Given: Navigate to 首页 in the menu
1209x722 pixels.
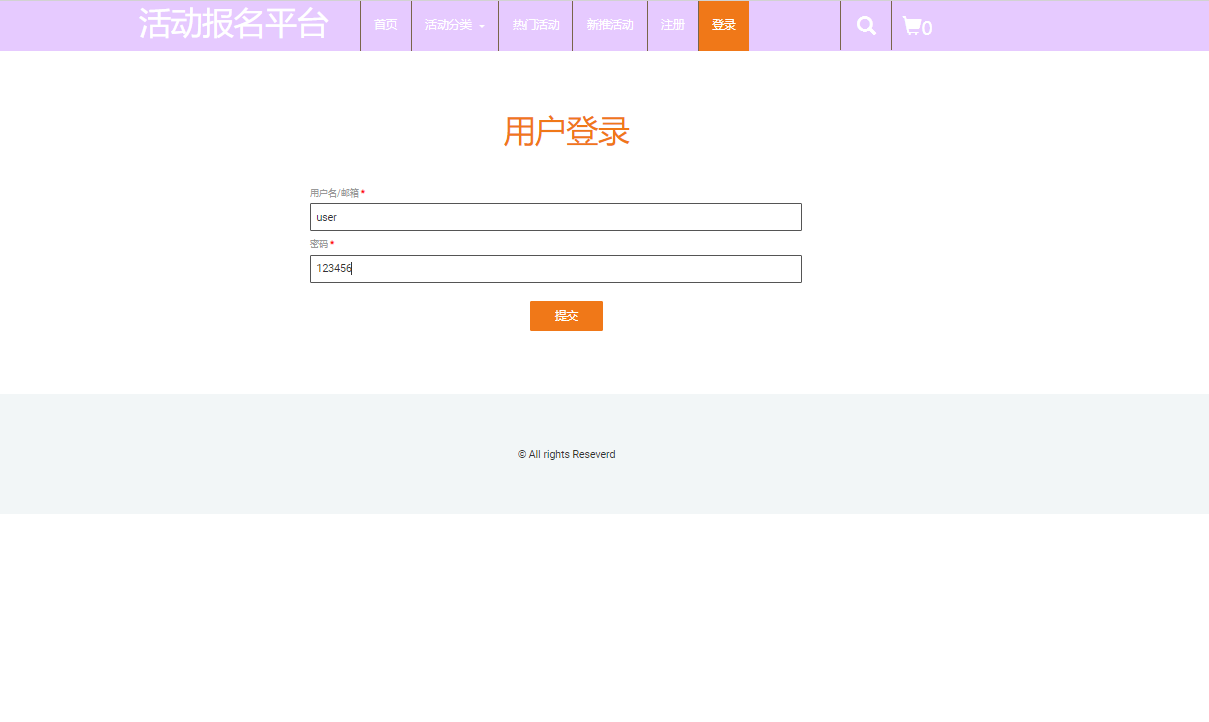Looking at the screenshot, I should [x=385, y=26].
